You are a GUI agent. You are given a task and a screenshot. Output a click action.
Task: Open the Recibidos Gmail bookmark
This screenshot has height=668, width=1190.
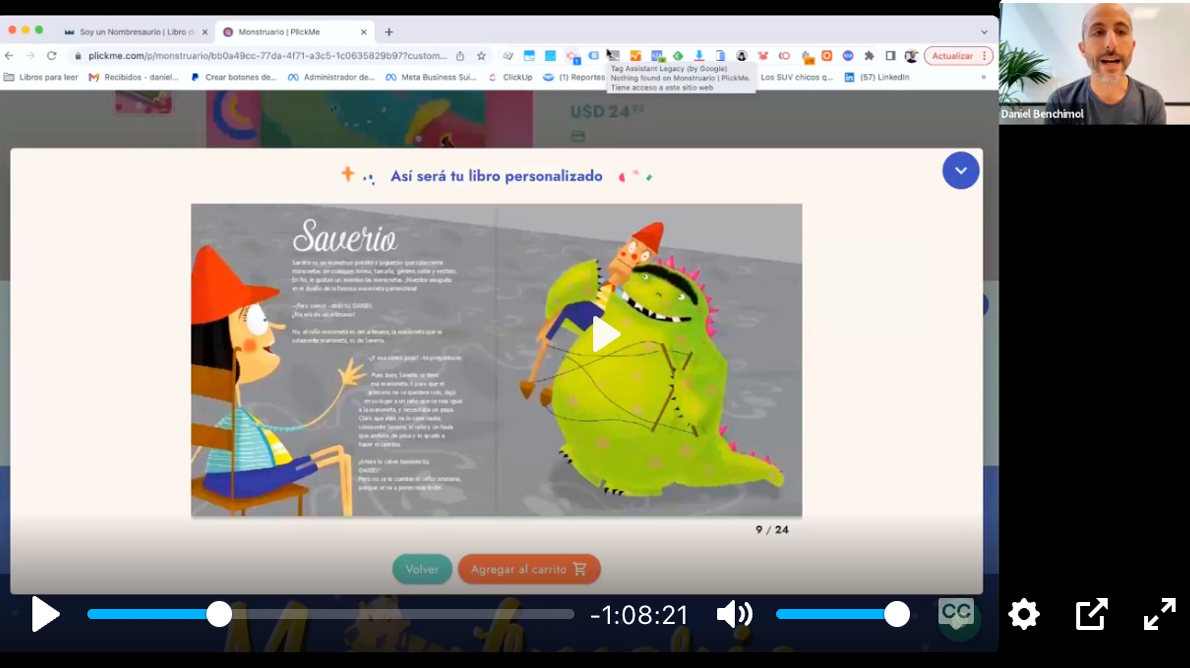pos(134,77)
